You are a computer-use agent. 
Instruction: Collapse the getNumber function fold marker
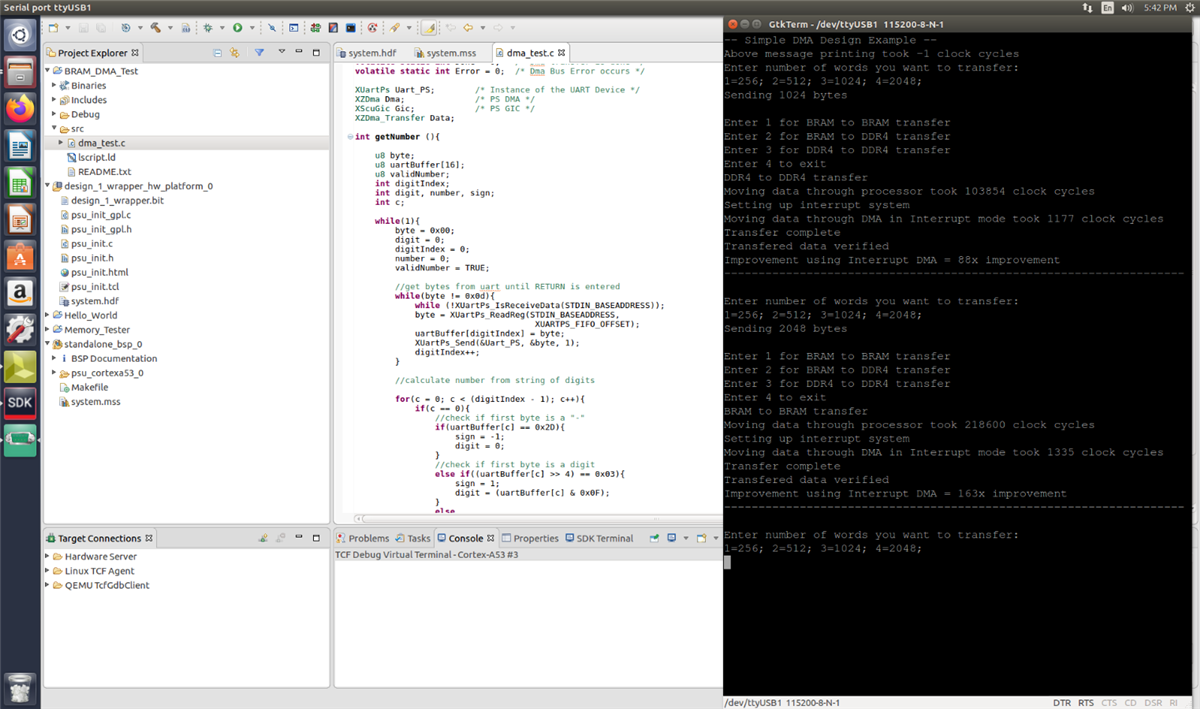(348, 136)
